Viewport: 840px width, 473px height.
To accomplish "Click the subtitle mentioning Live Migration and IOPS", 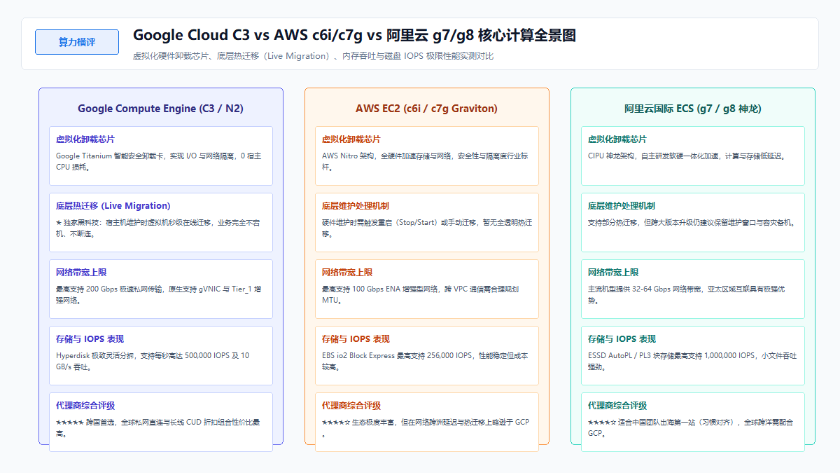I will tap(313, 56).
